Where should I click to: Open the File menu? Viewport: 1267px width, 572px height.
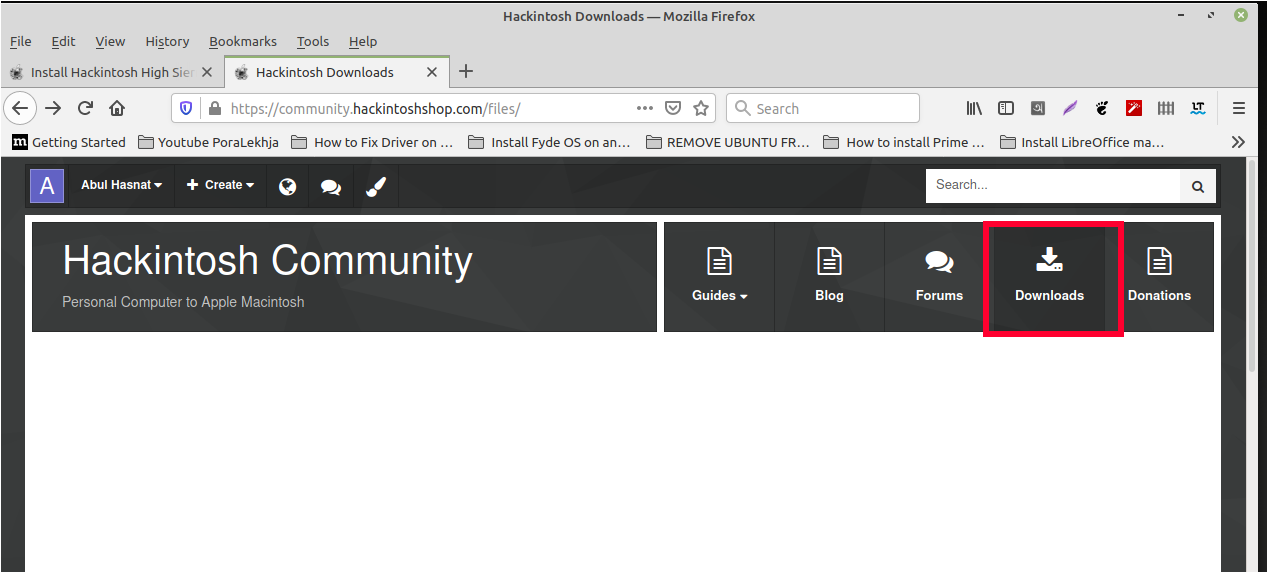(21, 41)
